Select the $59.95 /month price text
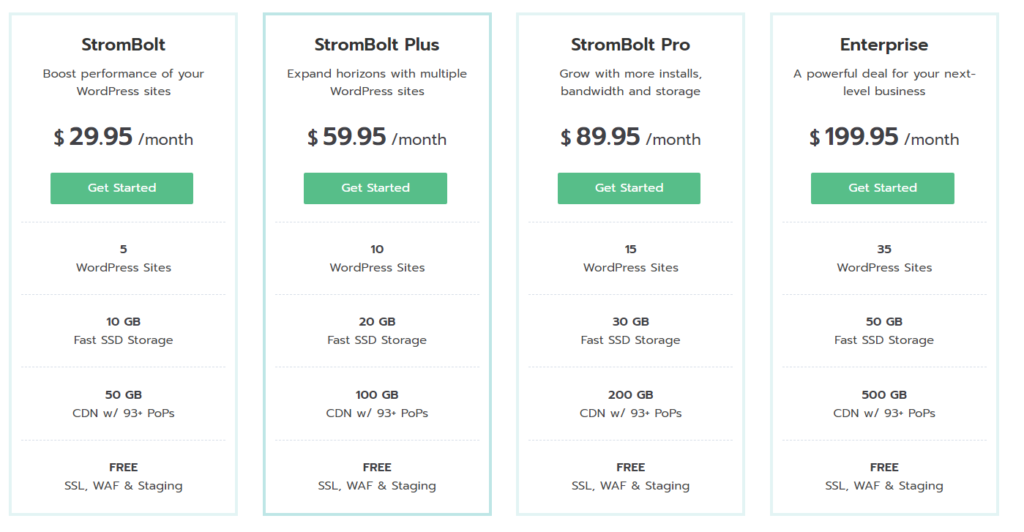1024x532 pixels. [x=377, y=138]
